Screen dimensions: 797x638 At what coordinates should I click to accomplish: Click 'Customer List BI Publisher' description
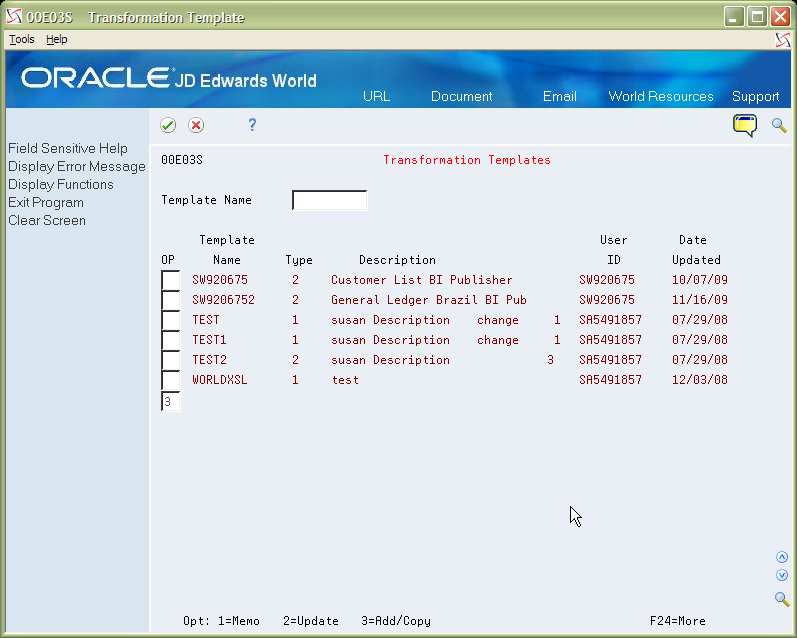point(422,280)
